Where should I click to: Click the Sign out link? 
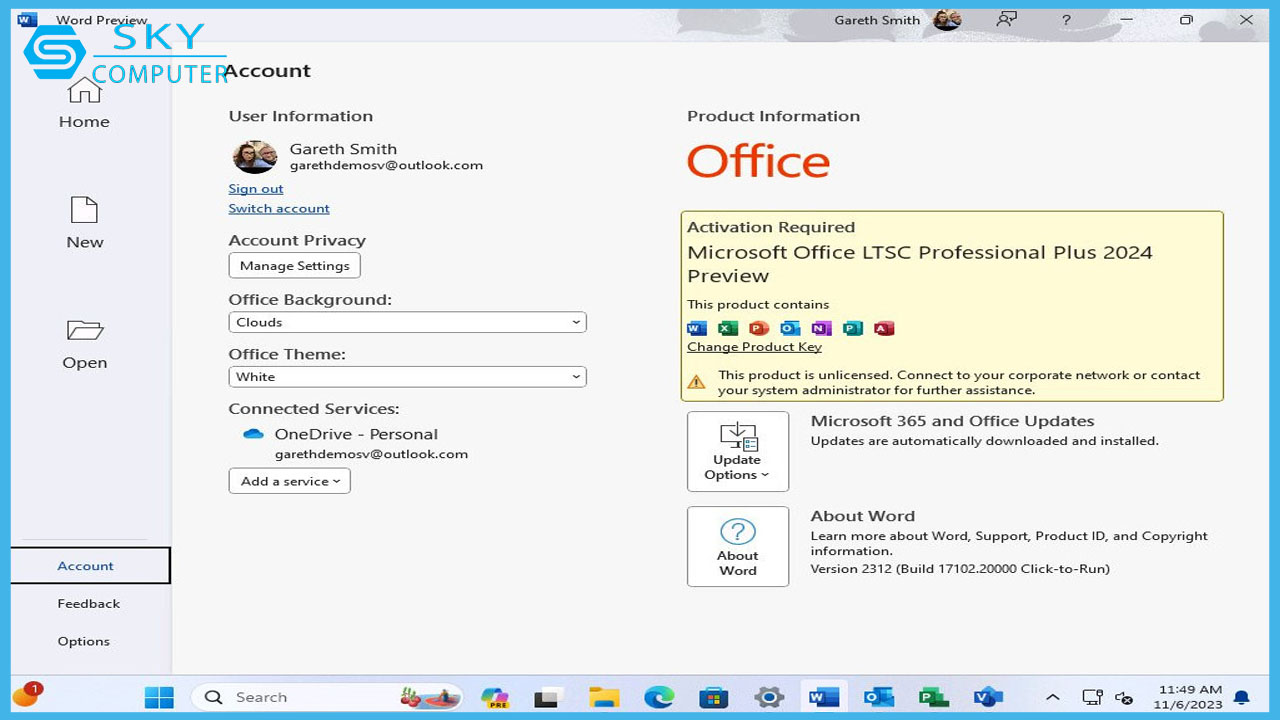(x=256, y=188)
